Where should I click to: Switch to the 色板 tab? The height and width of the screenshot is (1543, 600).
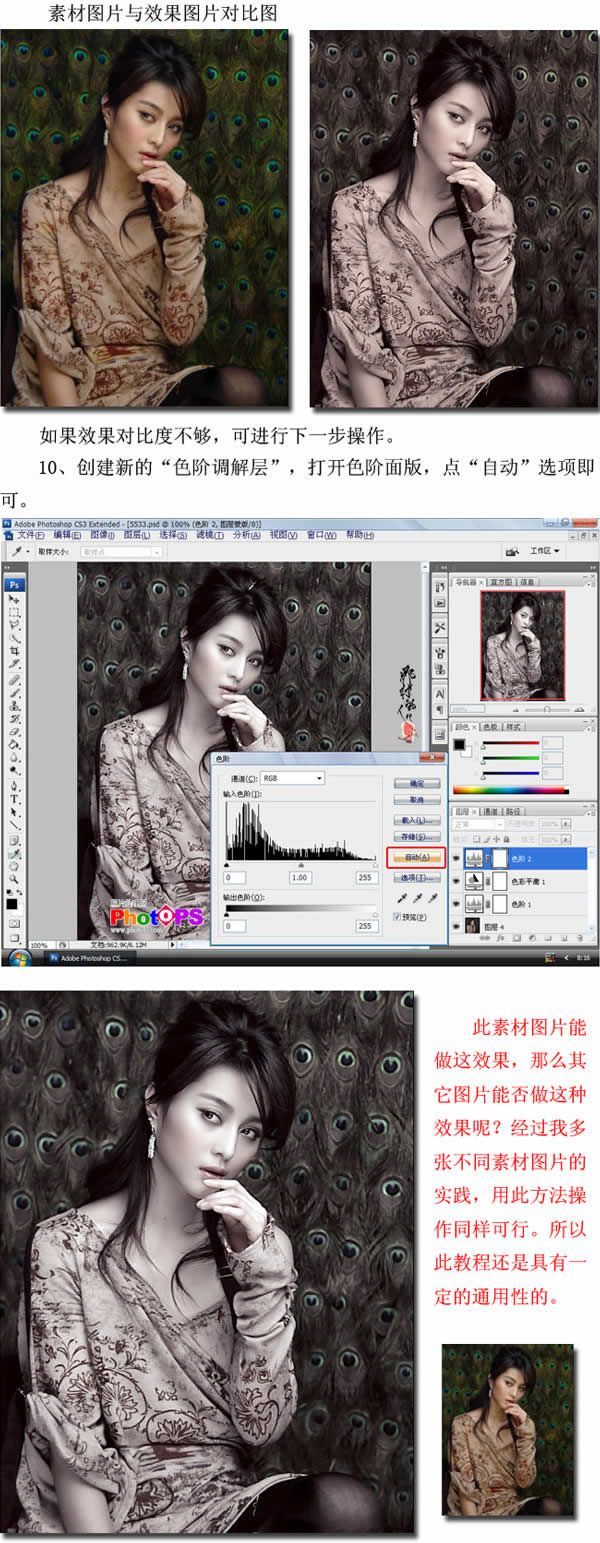[490, 726]
